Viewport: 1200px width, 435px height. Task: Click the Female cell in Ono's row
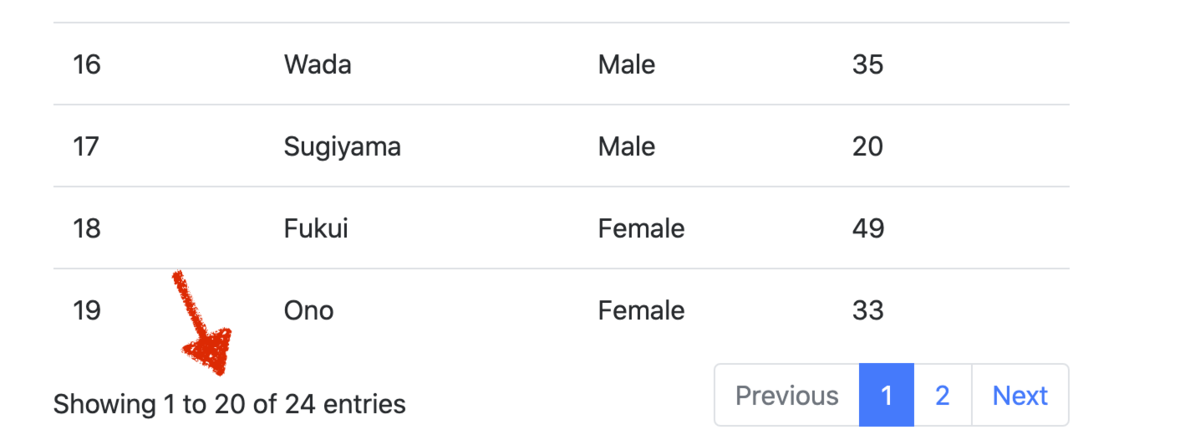[641, 311]
